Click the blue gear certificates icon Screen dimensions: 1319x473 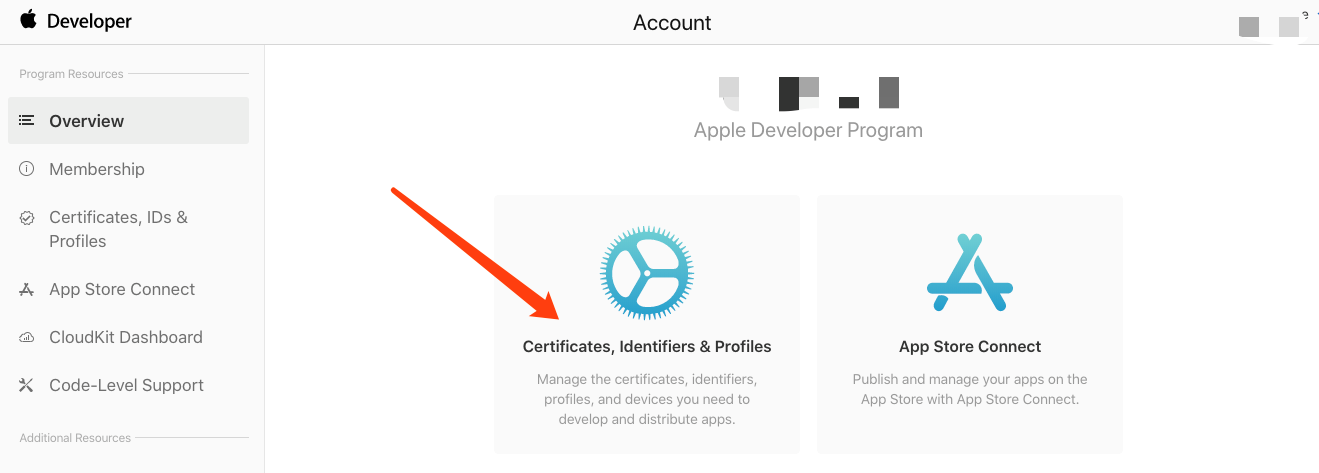coord(647,271)
